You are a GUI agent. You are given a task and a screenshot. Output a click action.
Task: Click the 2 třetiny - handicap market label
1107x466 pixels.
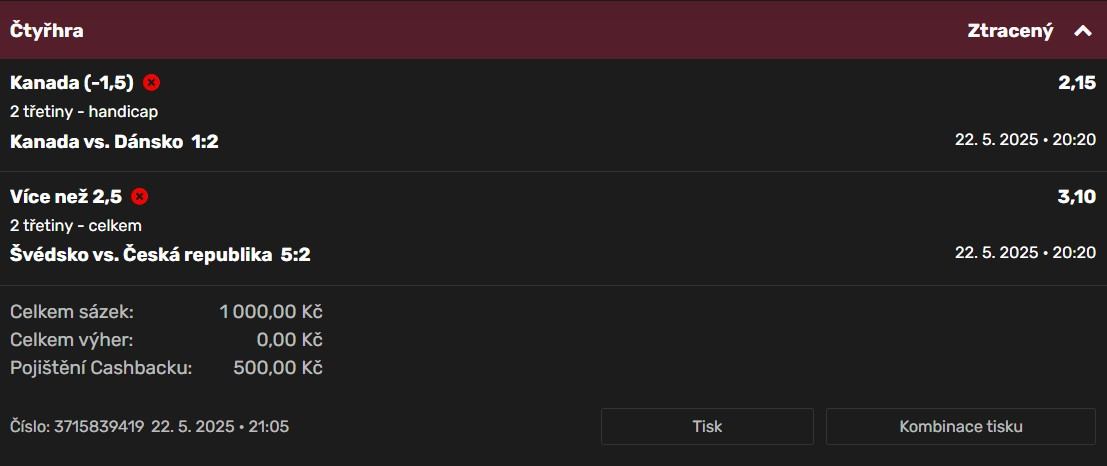[x=84, y=112]
